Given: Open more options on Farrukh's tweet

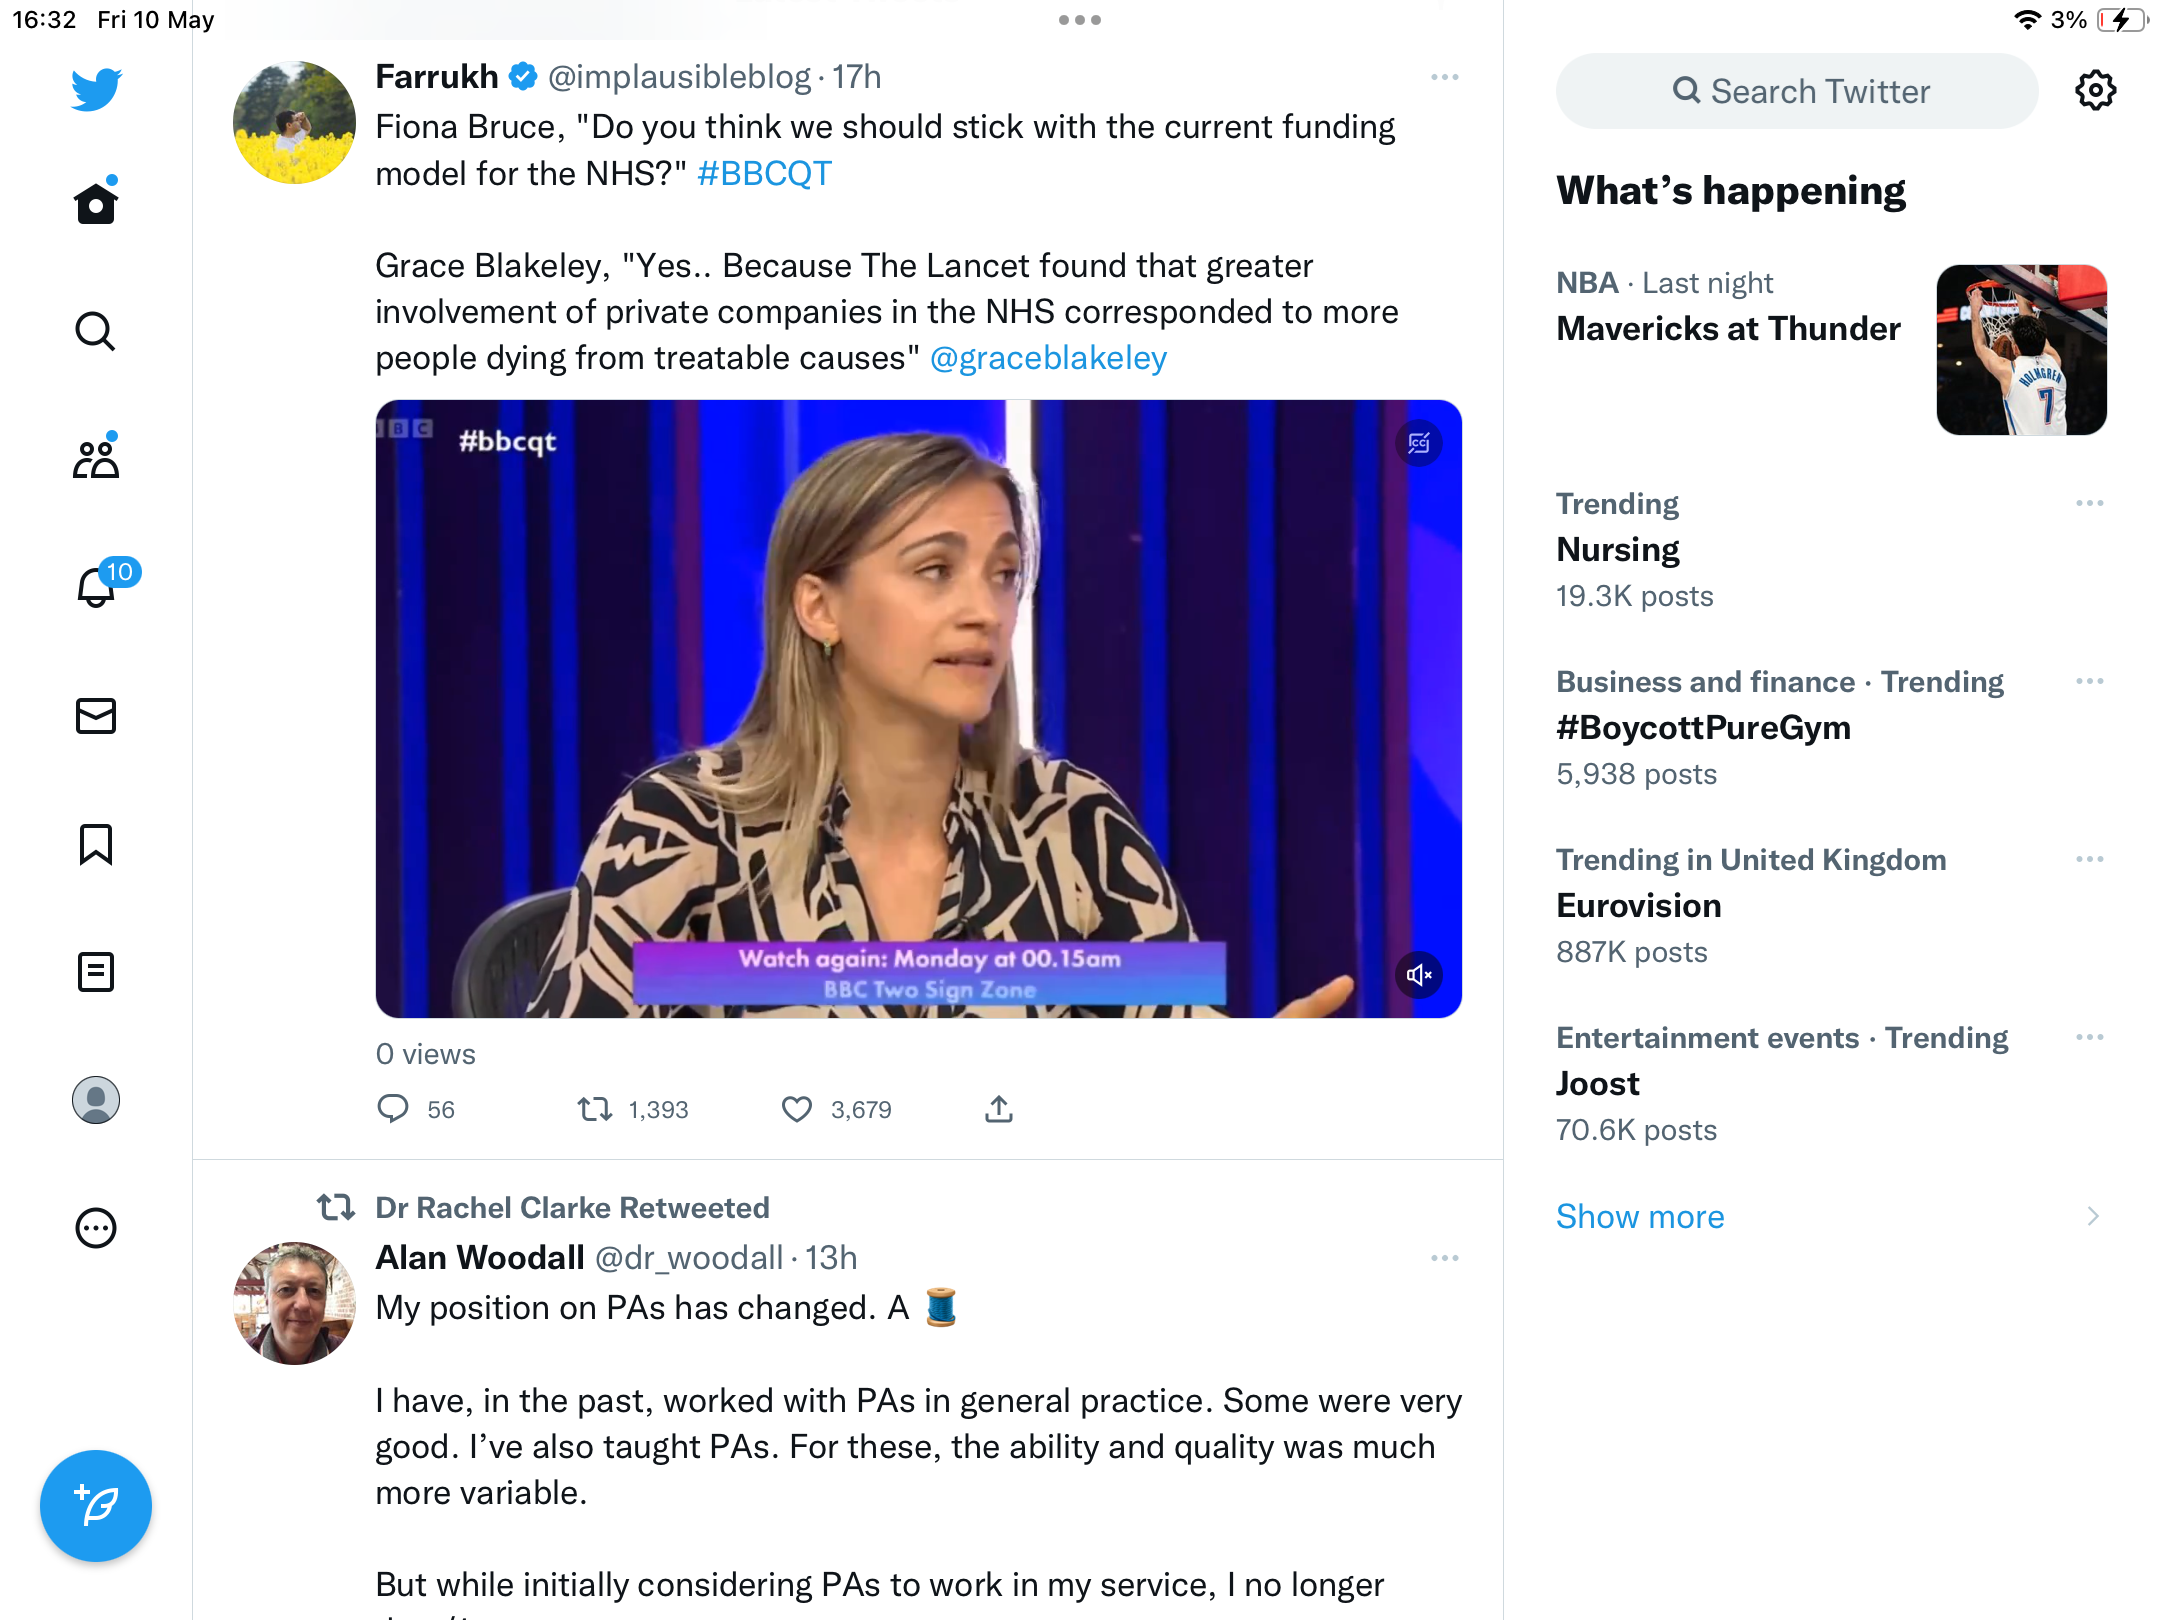Looking at the screenshot, I should coord(1445,77).
